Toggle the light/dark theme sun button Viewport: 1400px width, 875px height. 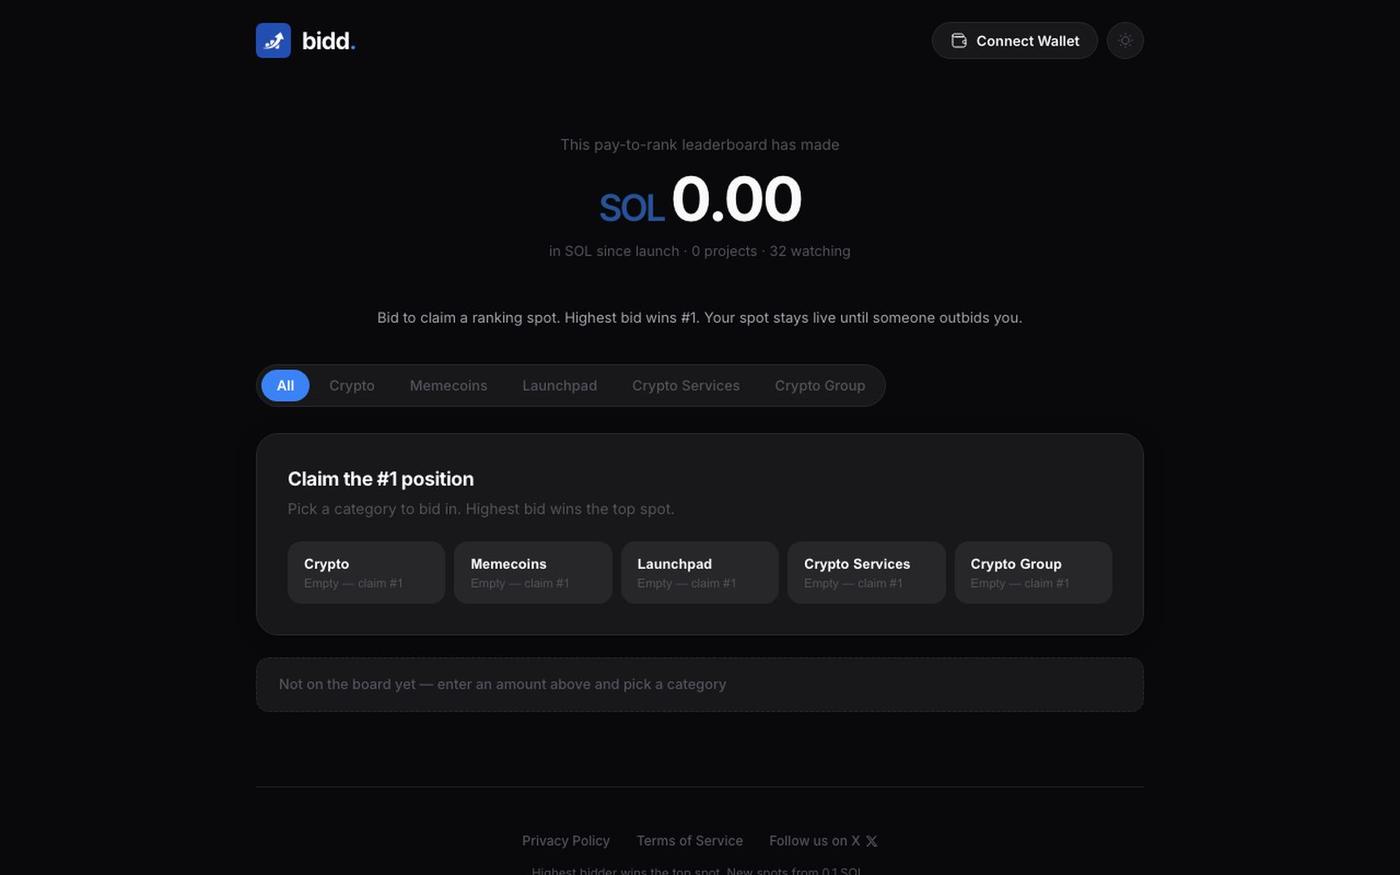coord(1125,40)
